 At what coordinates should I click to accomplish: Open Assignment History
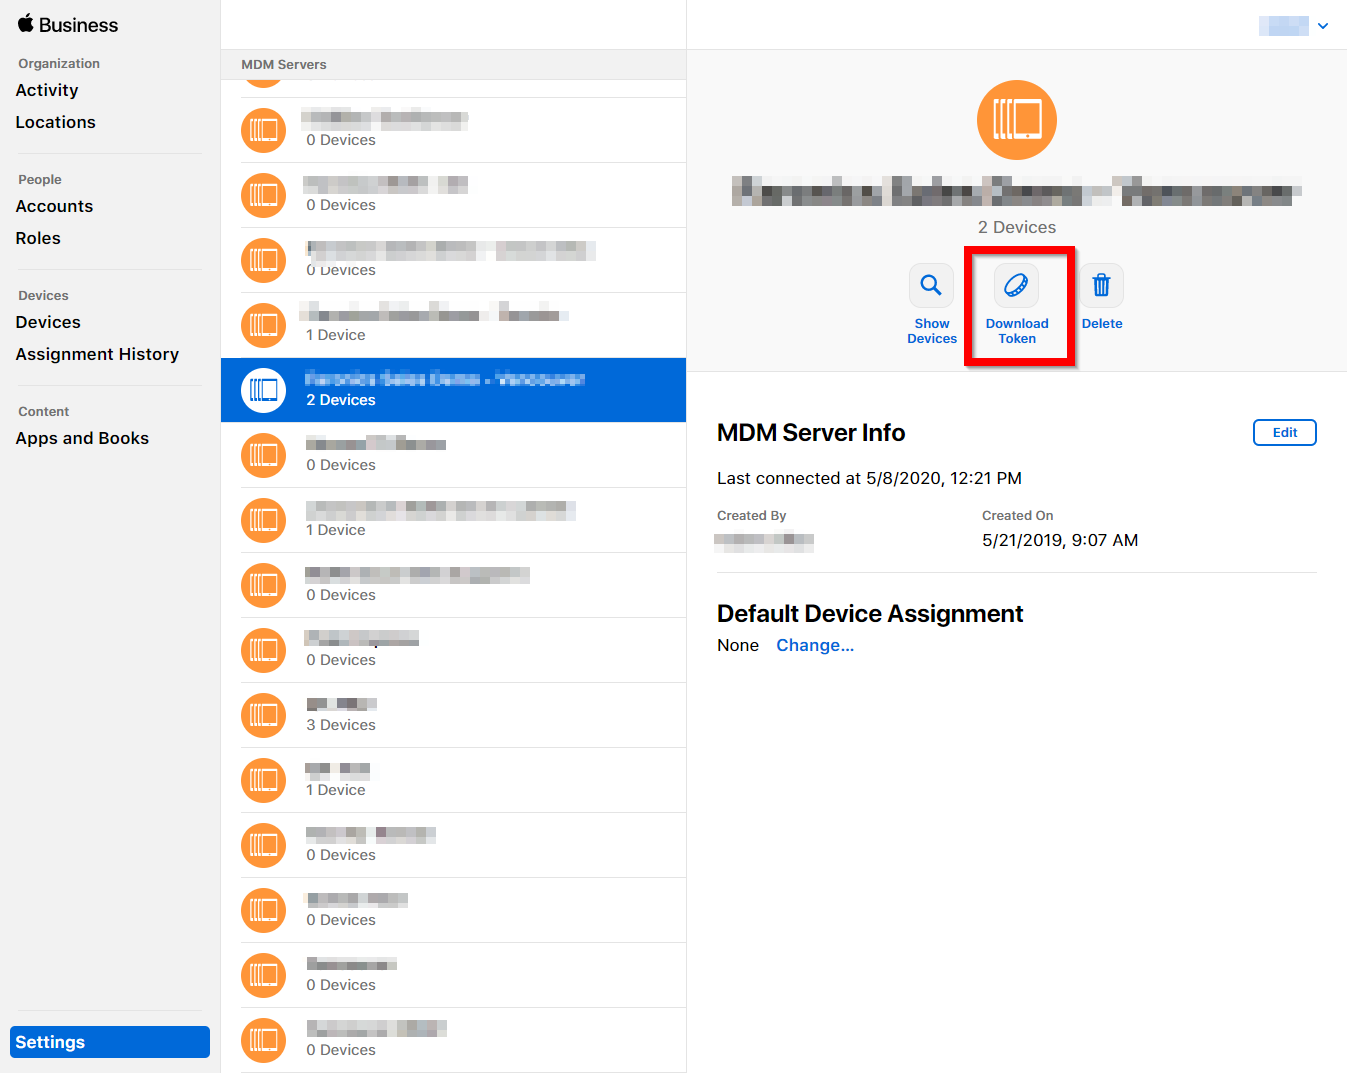click(x=97, y=354)
